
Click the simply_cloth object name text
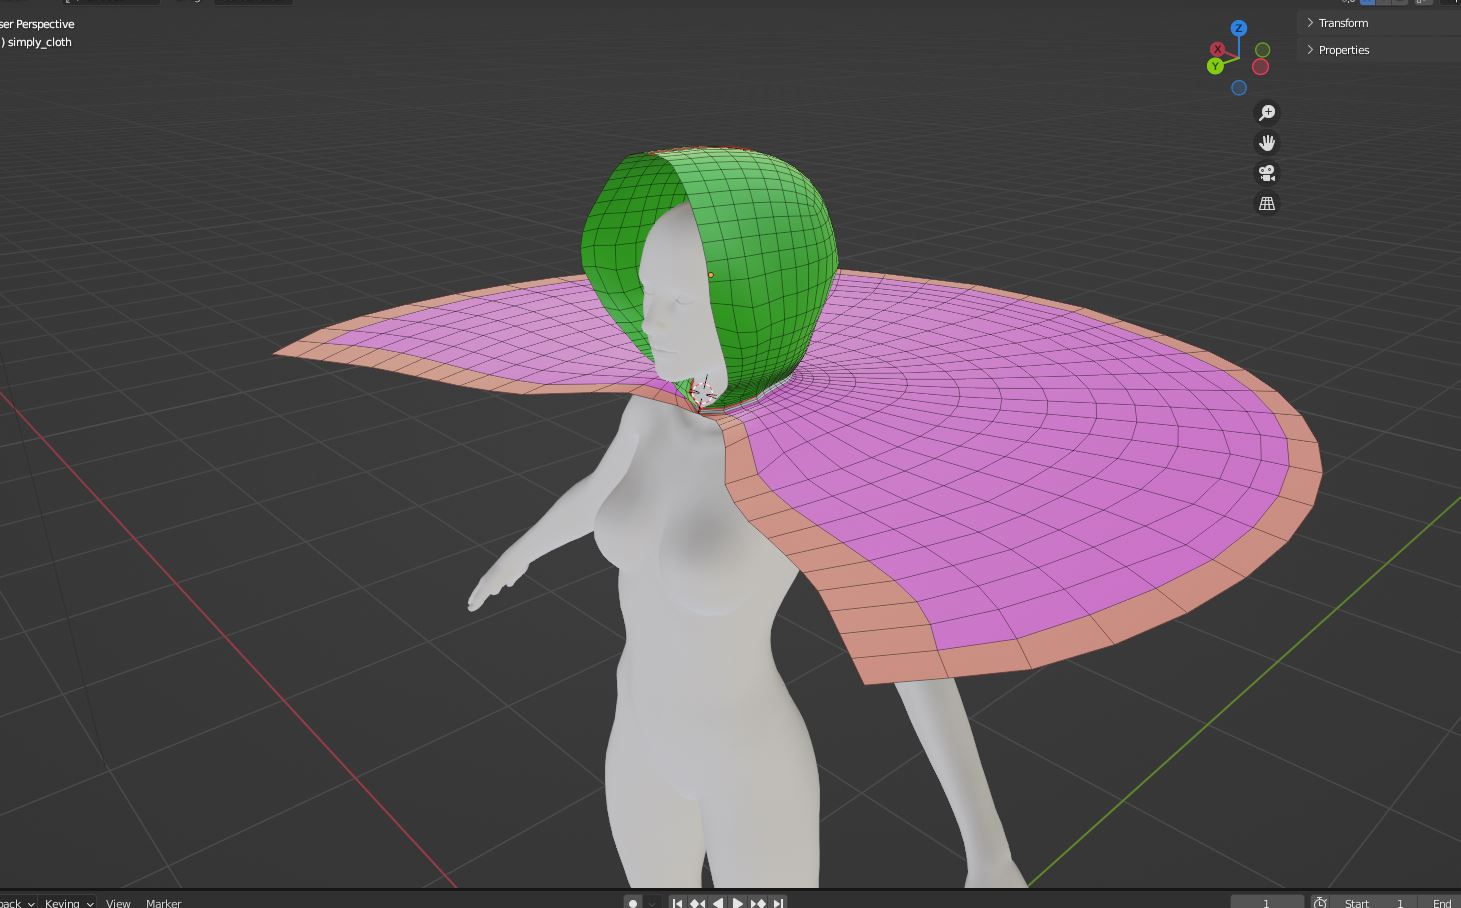tap(40, 42)
